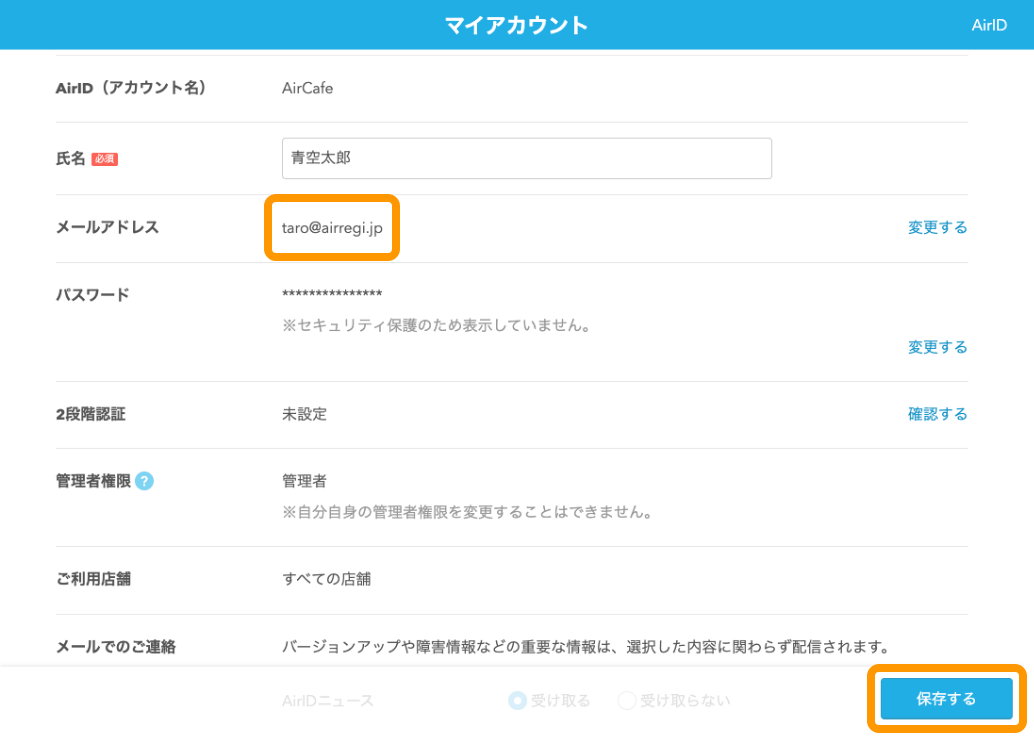Screen dimensions: 1034x742
Task: Open the AirID link in the header
Action: coord(989,25)
